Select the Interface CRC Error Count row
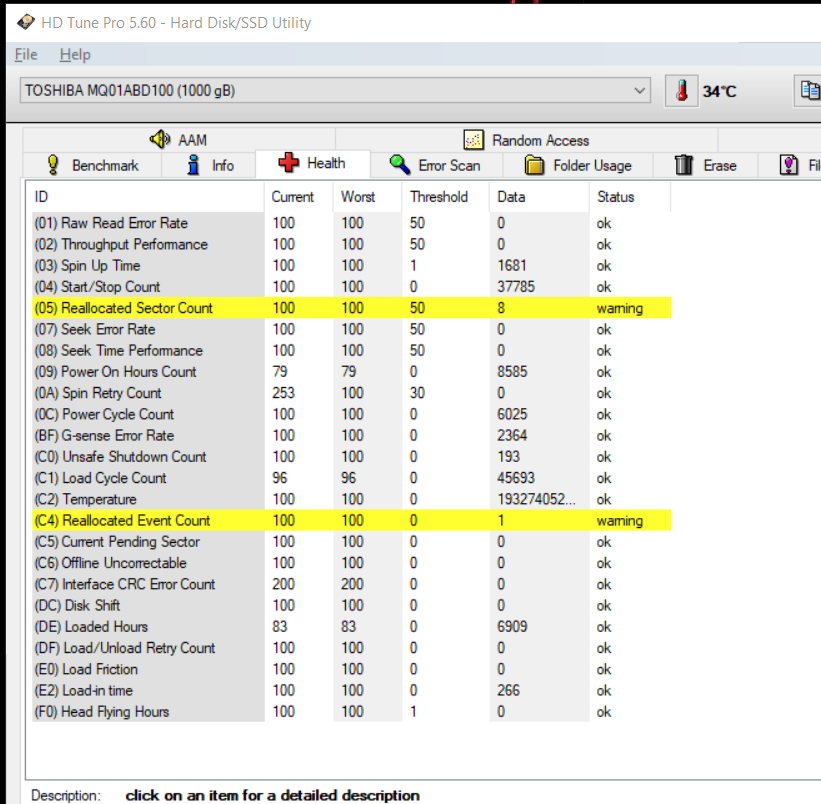The width and height of the screenshot is (821, 804). point(351,584)
